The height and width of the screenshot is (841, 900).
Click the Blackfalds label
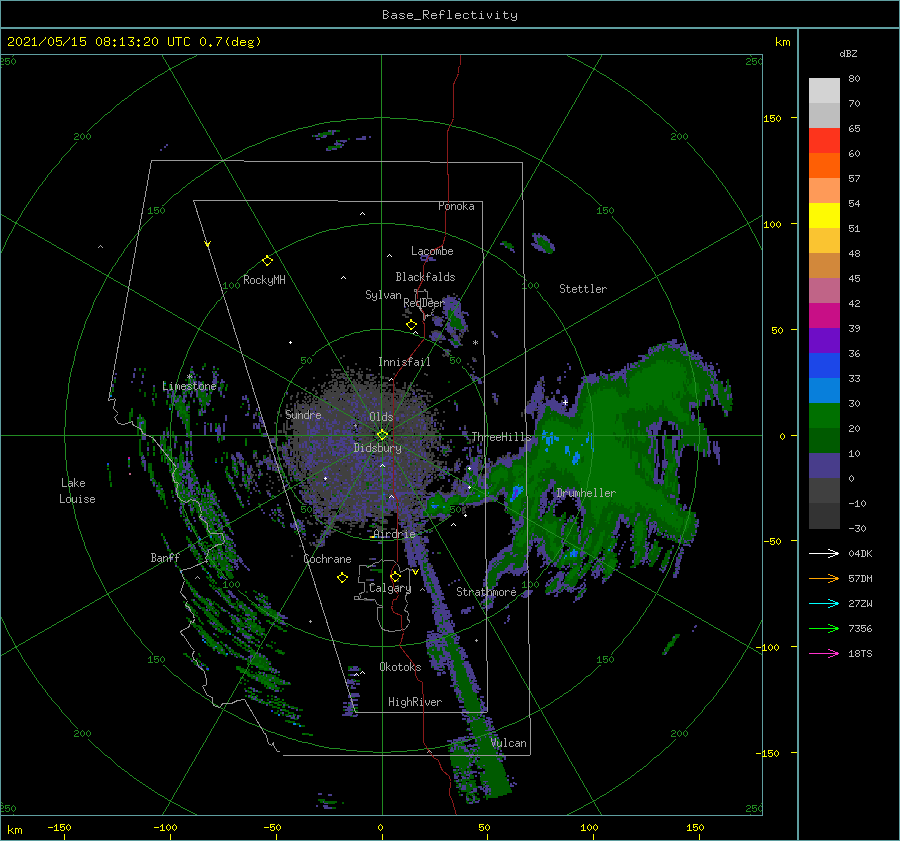(x=425, y=277)
